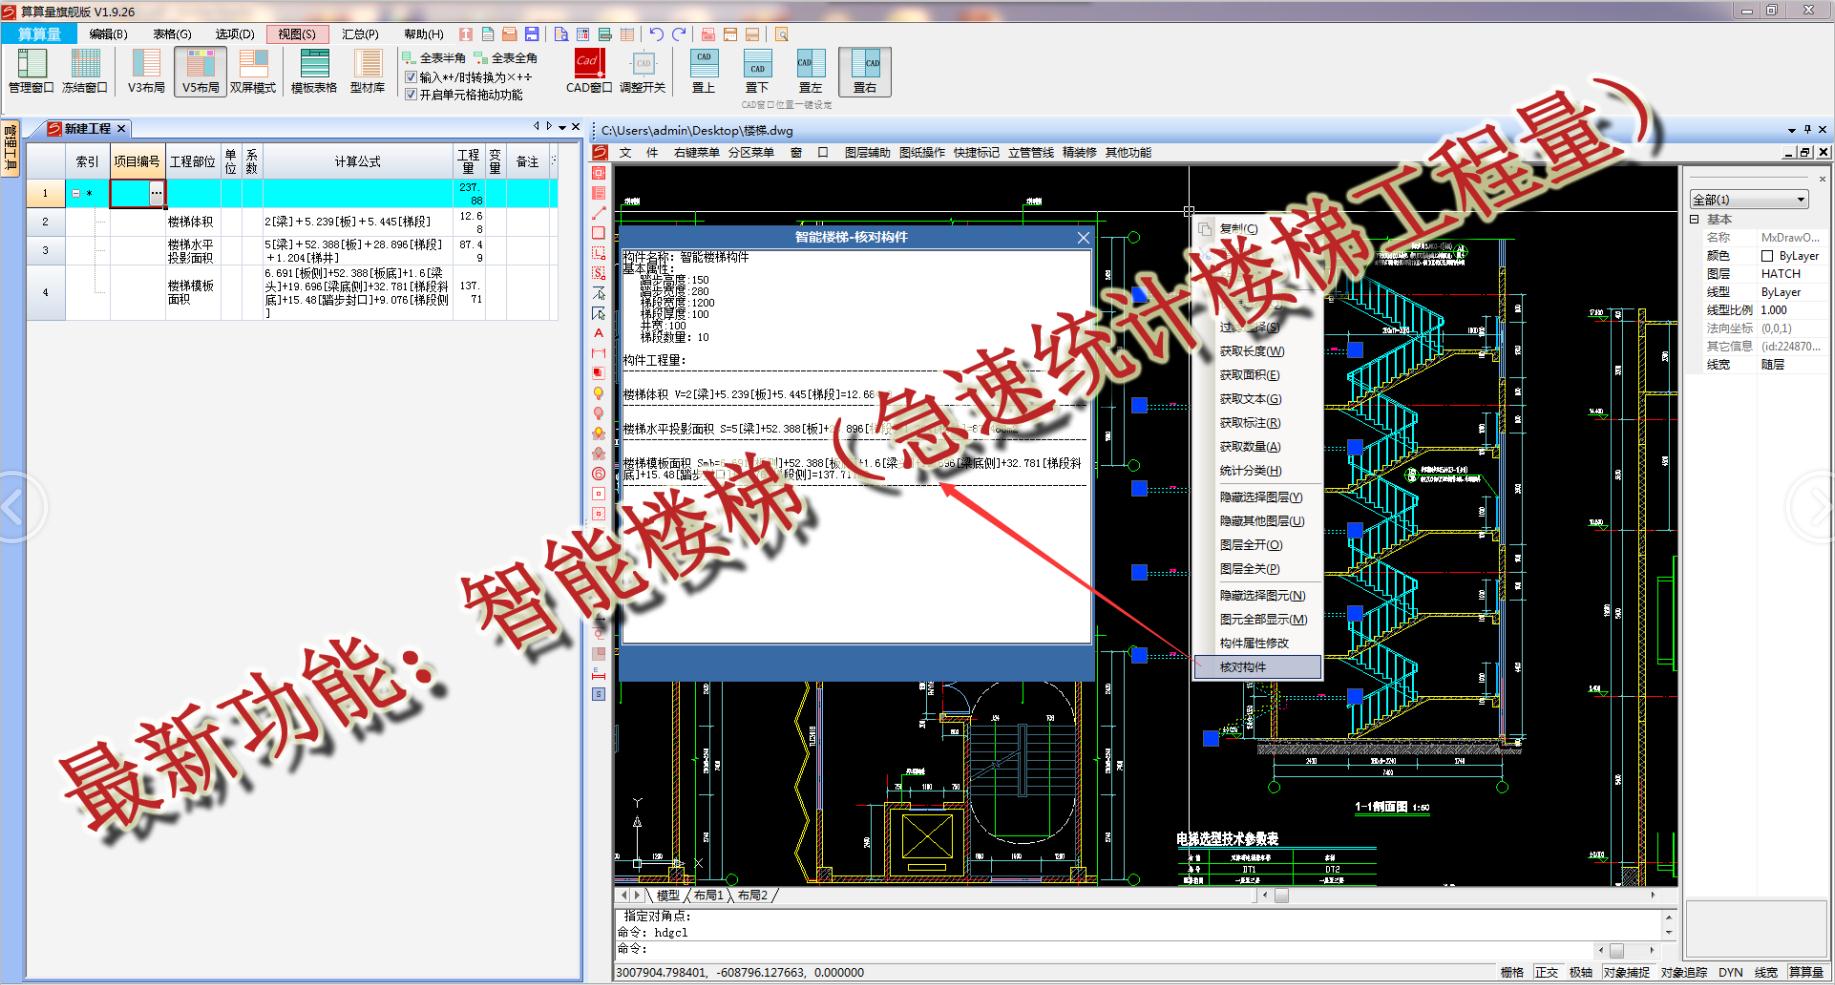Switch to V3布局 layout
Image resolution: width=1835 pixels, height=985 pixels.
point(146,71)
